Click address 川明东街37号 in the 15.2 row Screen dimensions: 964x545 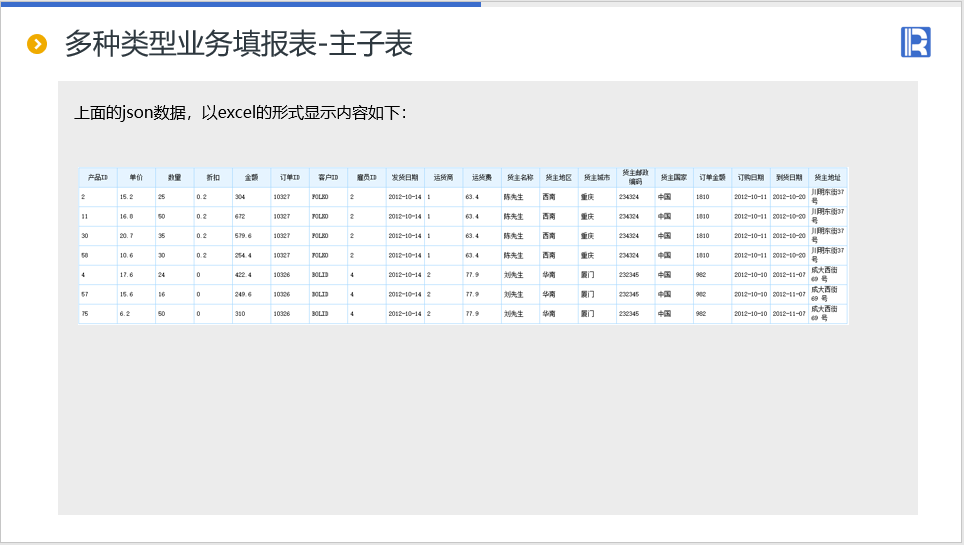pyautogui.click(x=828, y=196)
